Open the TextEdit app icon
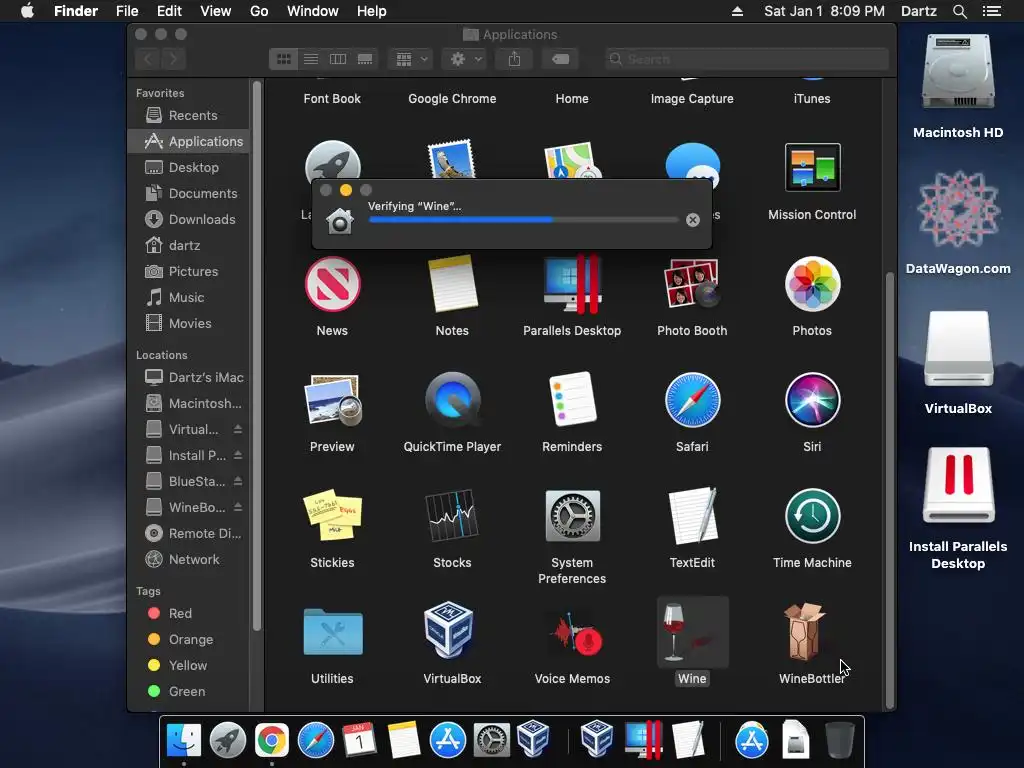This screenshot has width=1024, height=768. (692, 516)
